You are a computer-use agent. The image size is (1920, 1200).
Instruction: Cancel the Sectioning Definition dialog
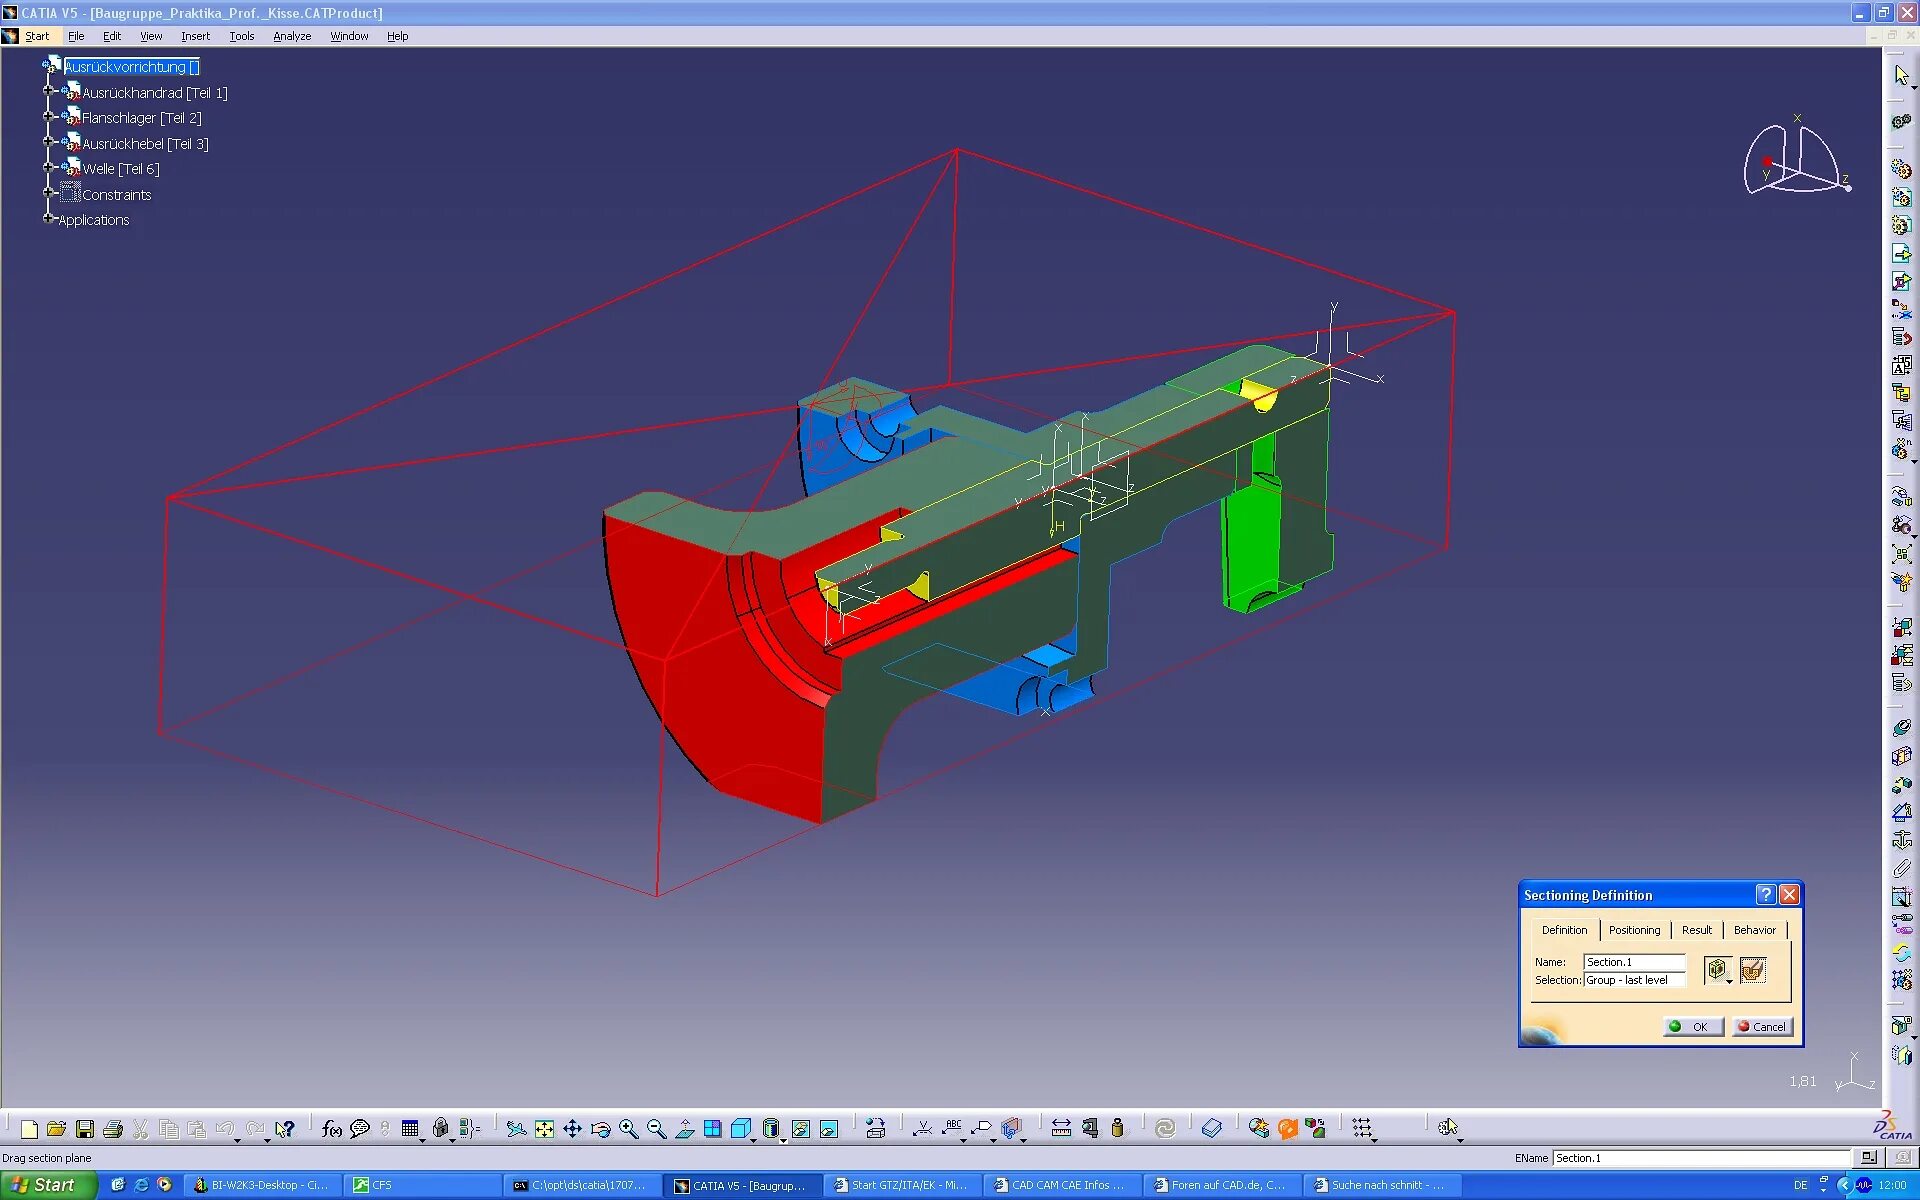pos(1762,1027)
